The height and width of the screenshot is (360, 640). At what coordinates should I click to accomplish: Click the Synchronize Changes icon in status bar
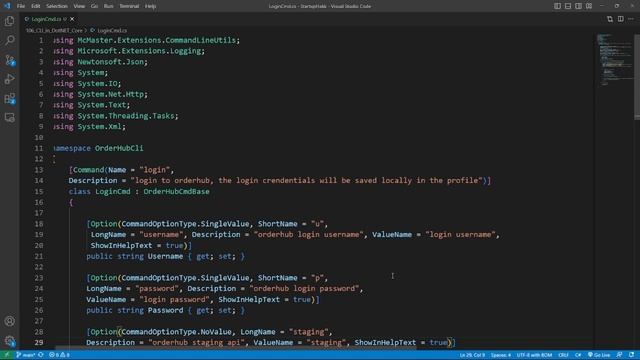pos(41,355)
